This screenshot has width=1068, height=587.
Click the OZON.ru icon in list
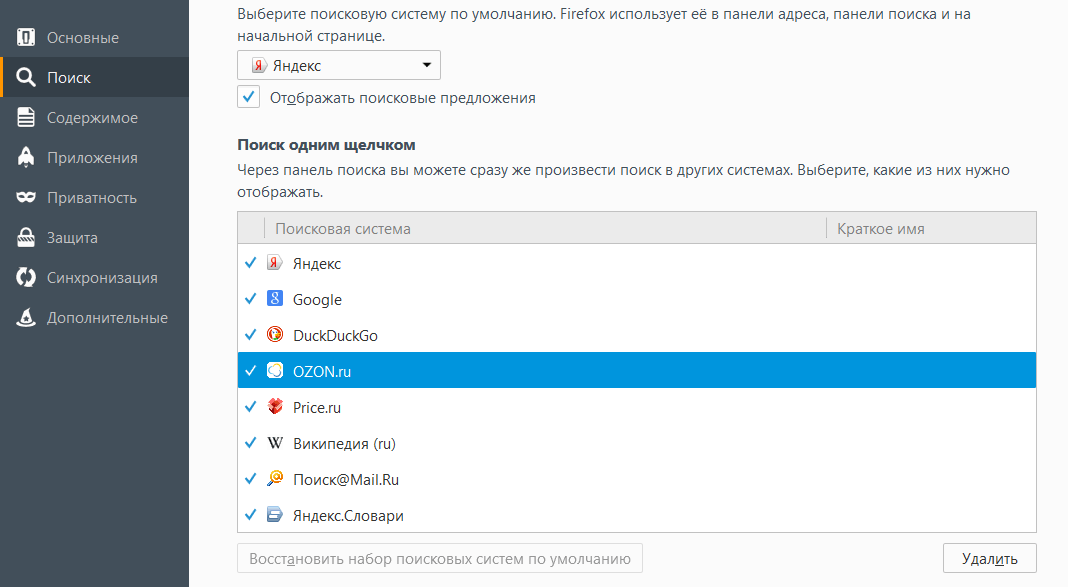(275, 371)
